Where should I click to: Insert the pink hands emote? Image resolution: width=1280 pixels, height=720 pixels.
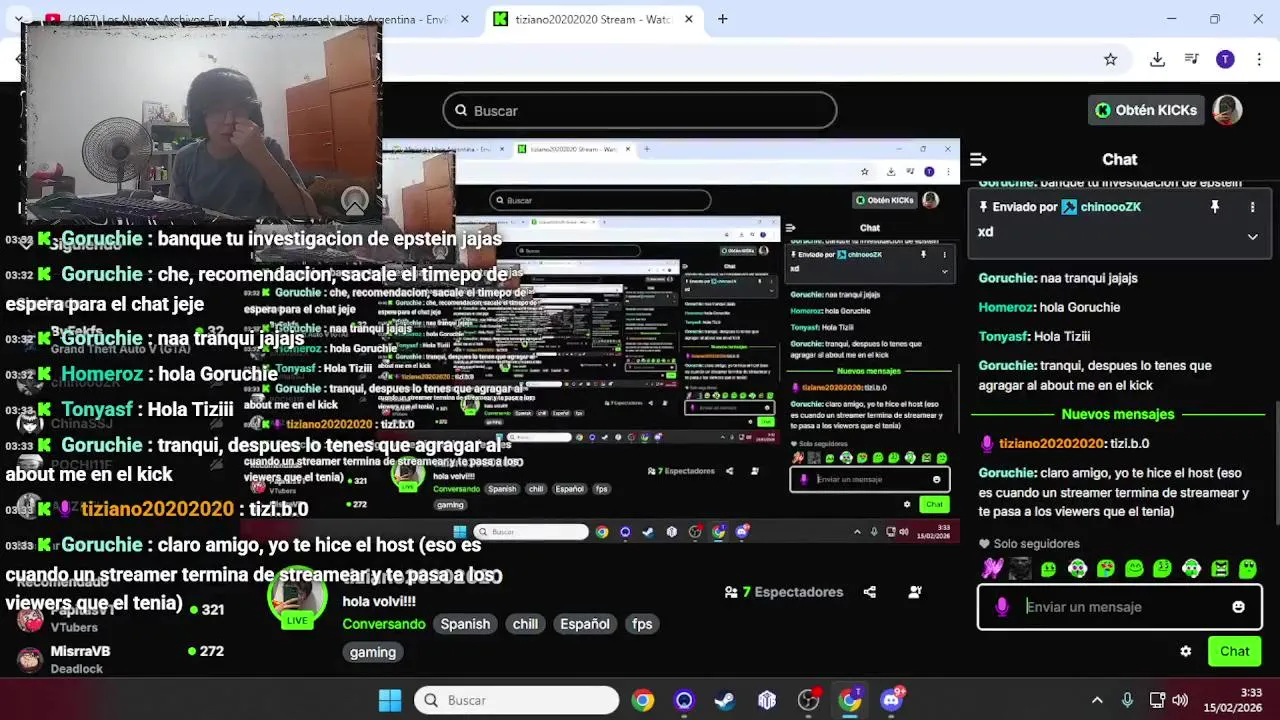click(x=991, y=569)
